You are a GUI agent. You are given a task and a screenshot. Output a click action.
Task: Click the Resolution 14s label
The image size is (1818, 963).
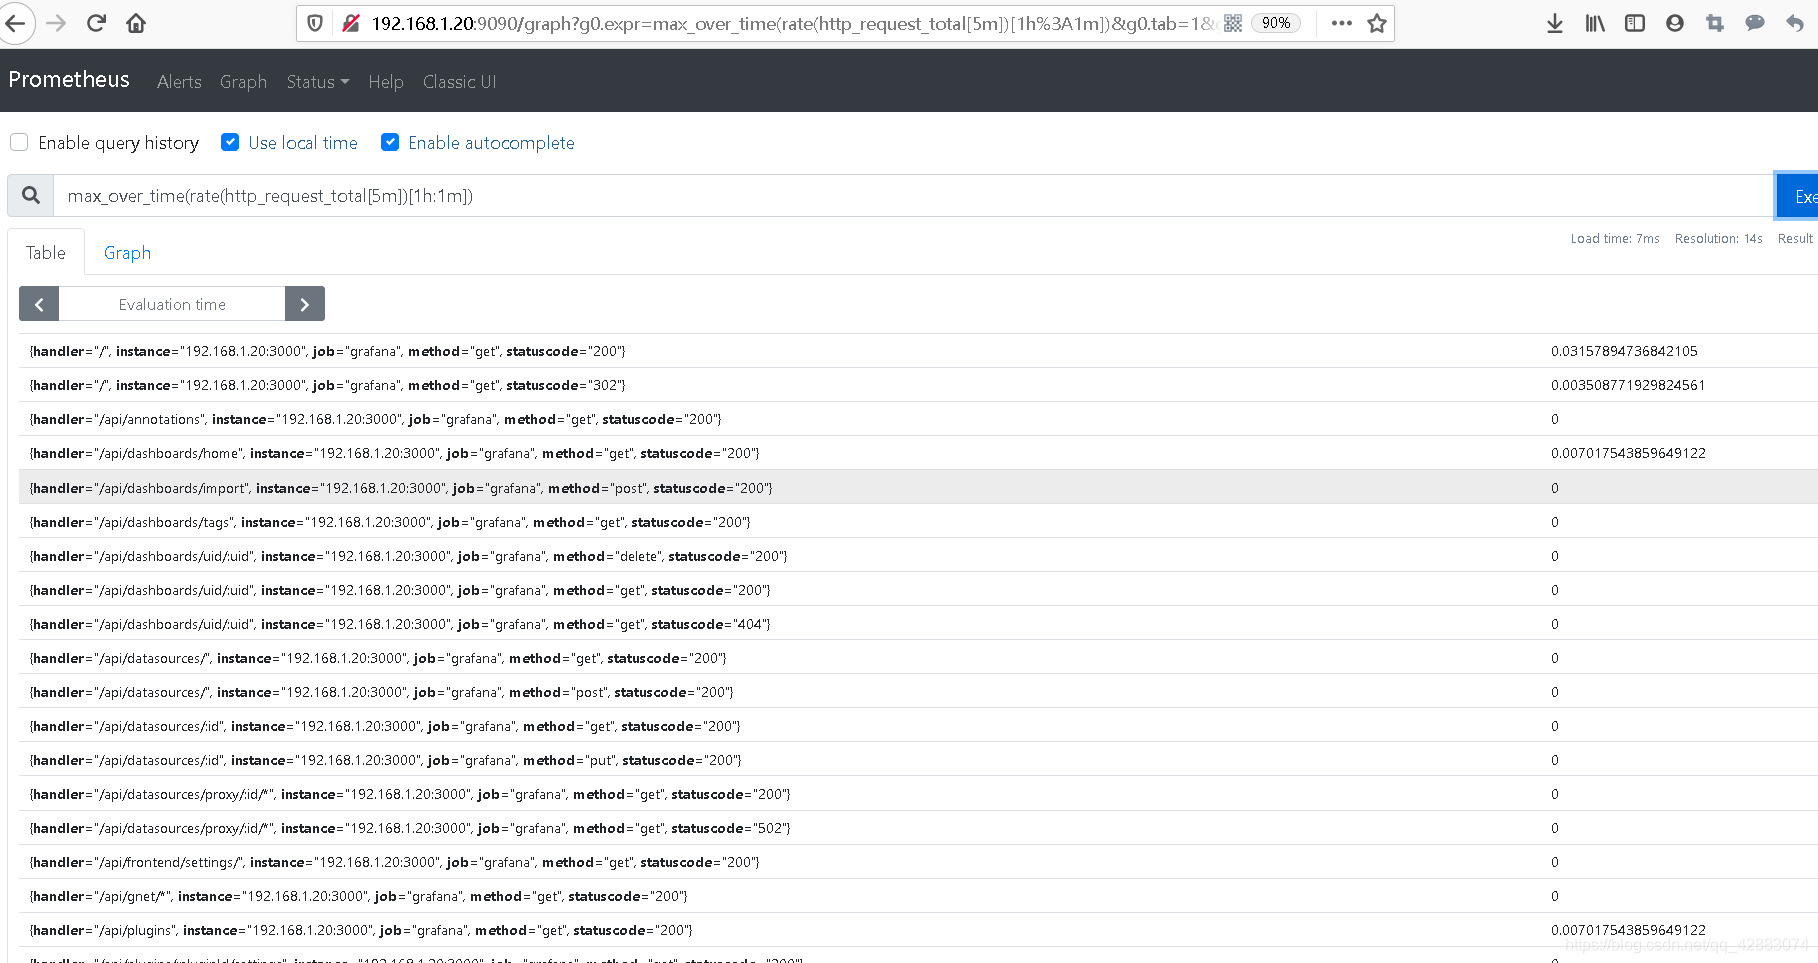tap(1719, 238)
